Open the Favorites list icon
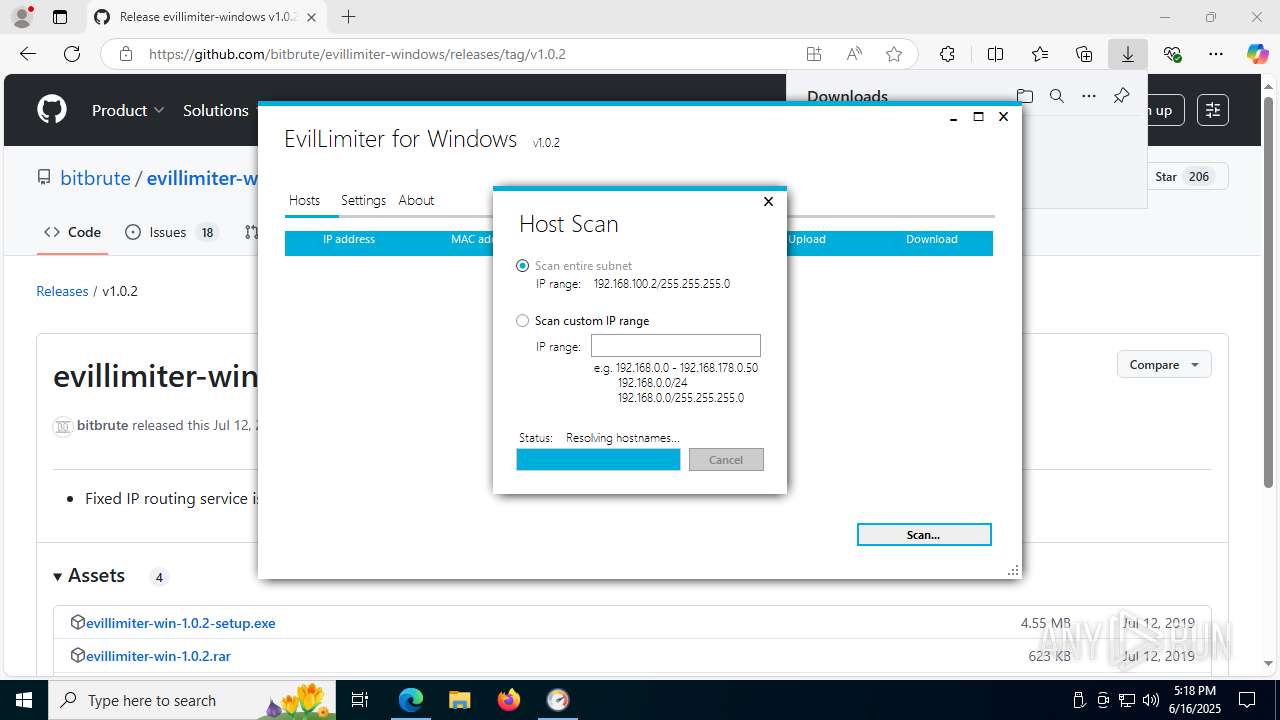Screen dimensions: 1280x720 click(1040, 54)
